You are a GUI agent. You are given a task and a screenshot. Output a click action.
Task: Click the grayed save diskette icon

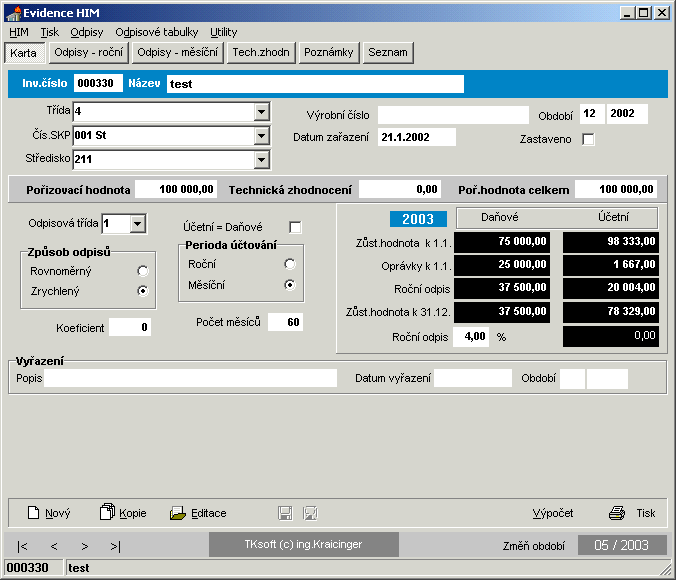point(285,513)
